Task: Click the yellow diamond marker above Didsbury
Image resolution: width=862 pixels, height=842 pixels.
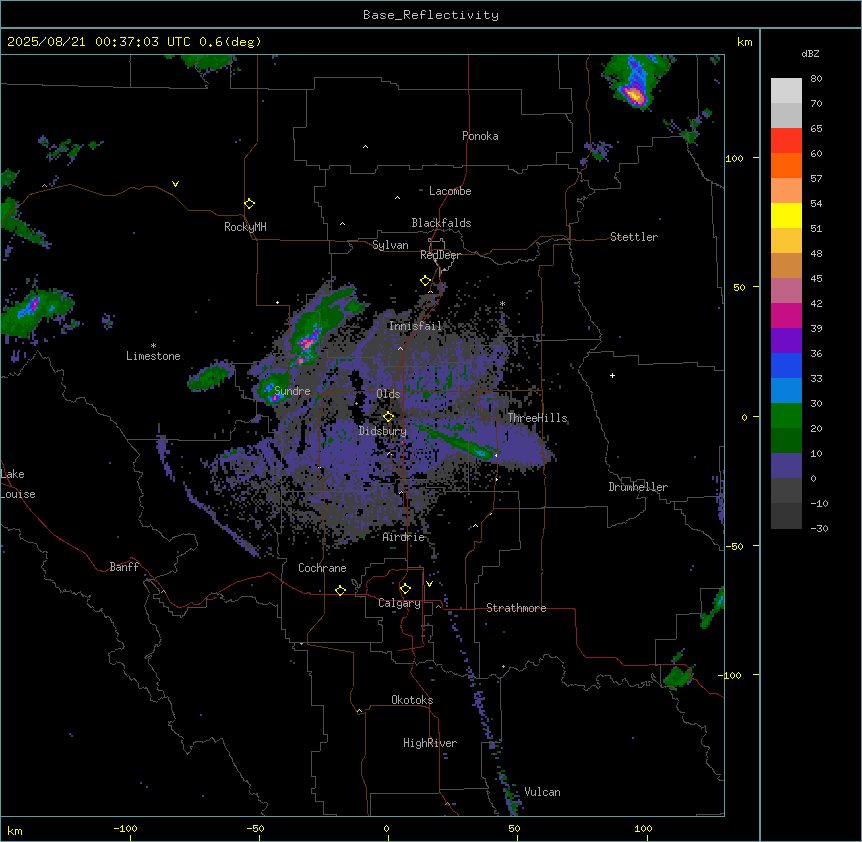Action: pyautogui.click(x=388, y=417)
